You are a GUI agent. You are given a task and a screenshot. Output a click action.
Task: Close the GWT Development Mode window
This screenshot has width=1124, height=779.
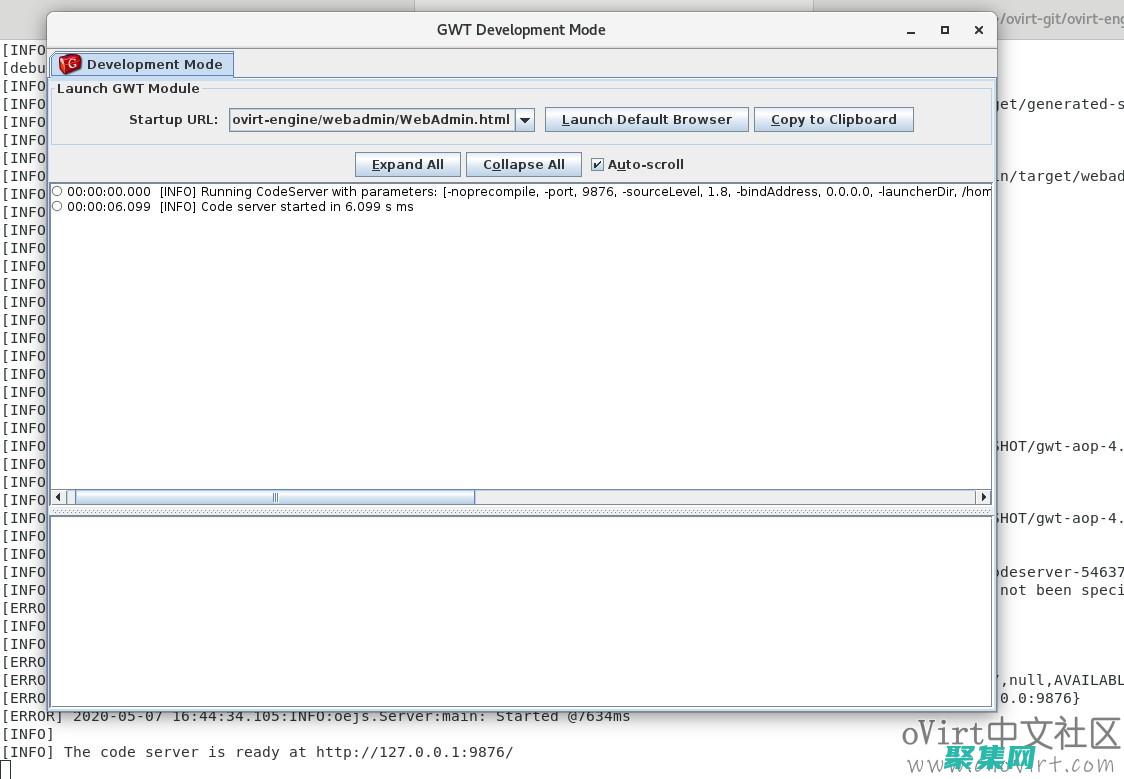point(979,31)
